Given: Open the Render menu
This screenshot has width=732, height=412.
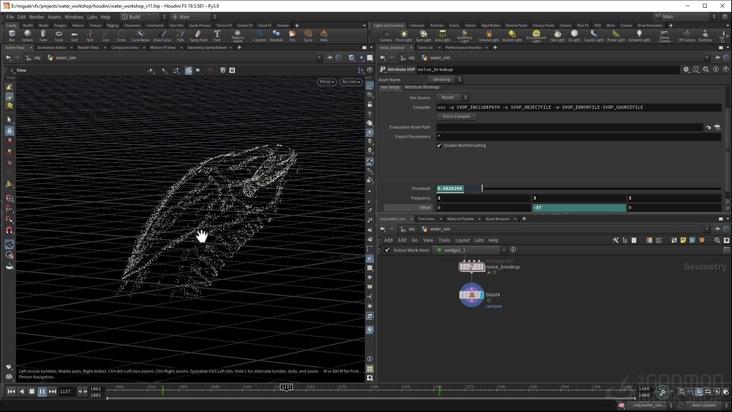Looking at the screenshot, I should (x=36, y=17).
